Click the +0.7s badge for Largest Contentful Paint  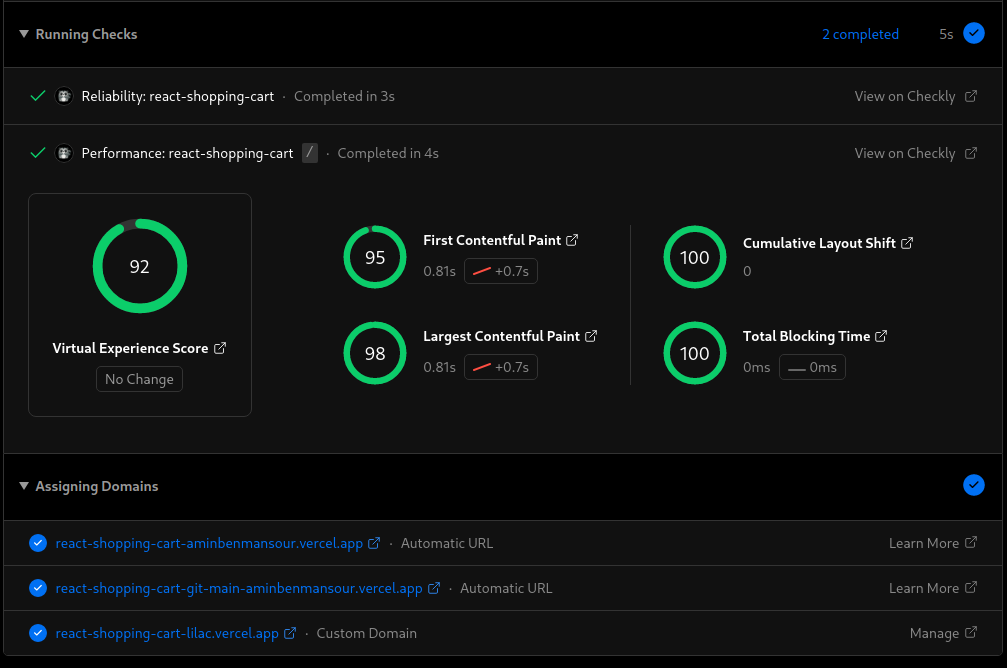tap(501, 367)
